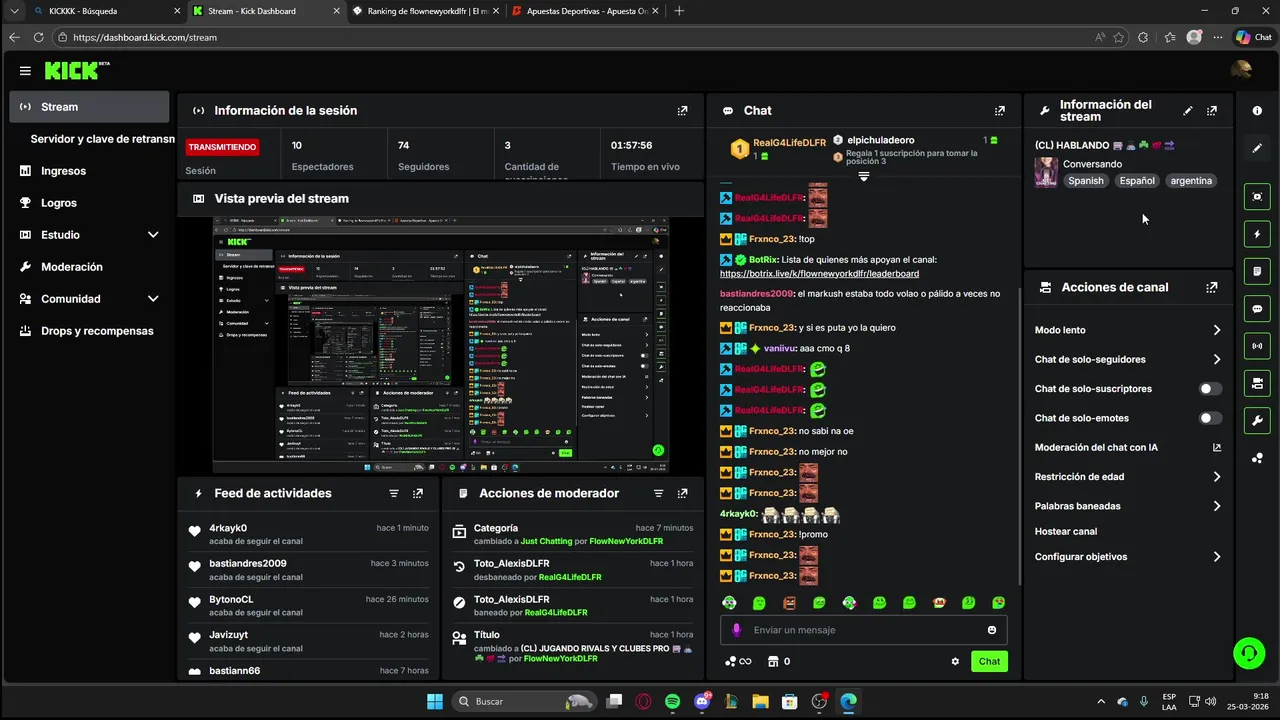Pop out the Chat panel
The width and height of the screenshot is (1280, 720).
tap(999, 111)
